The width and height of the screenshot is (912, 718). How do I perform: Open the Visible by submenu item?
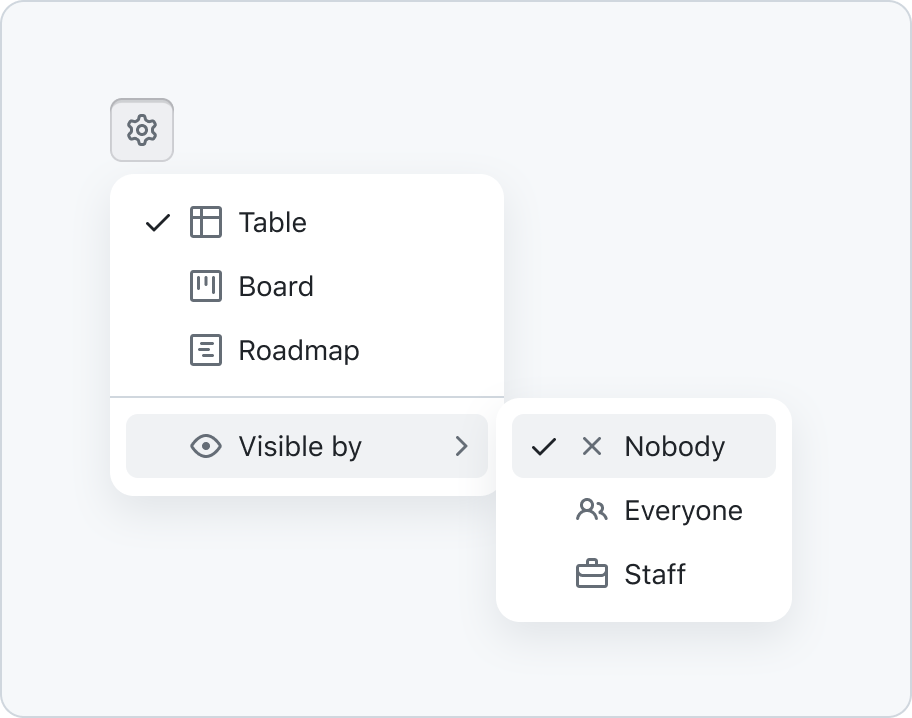click(x=307, y=446)
